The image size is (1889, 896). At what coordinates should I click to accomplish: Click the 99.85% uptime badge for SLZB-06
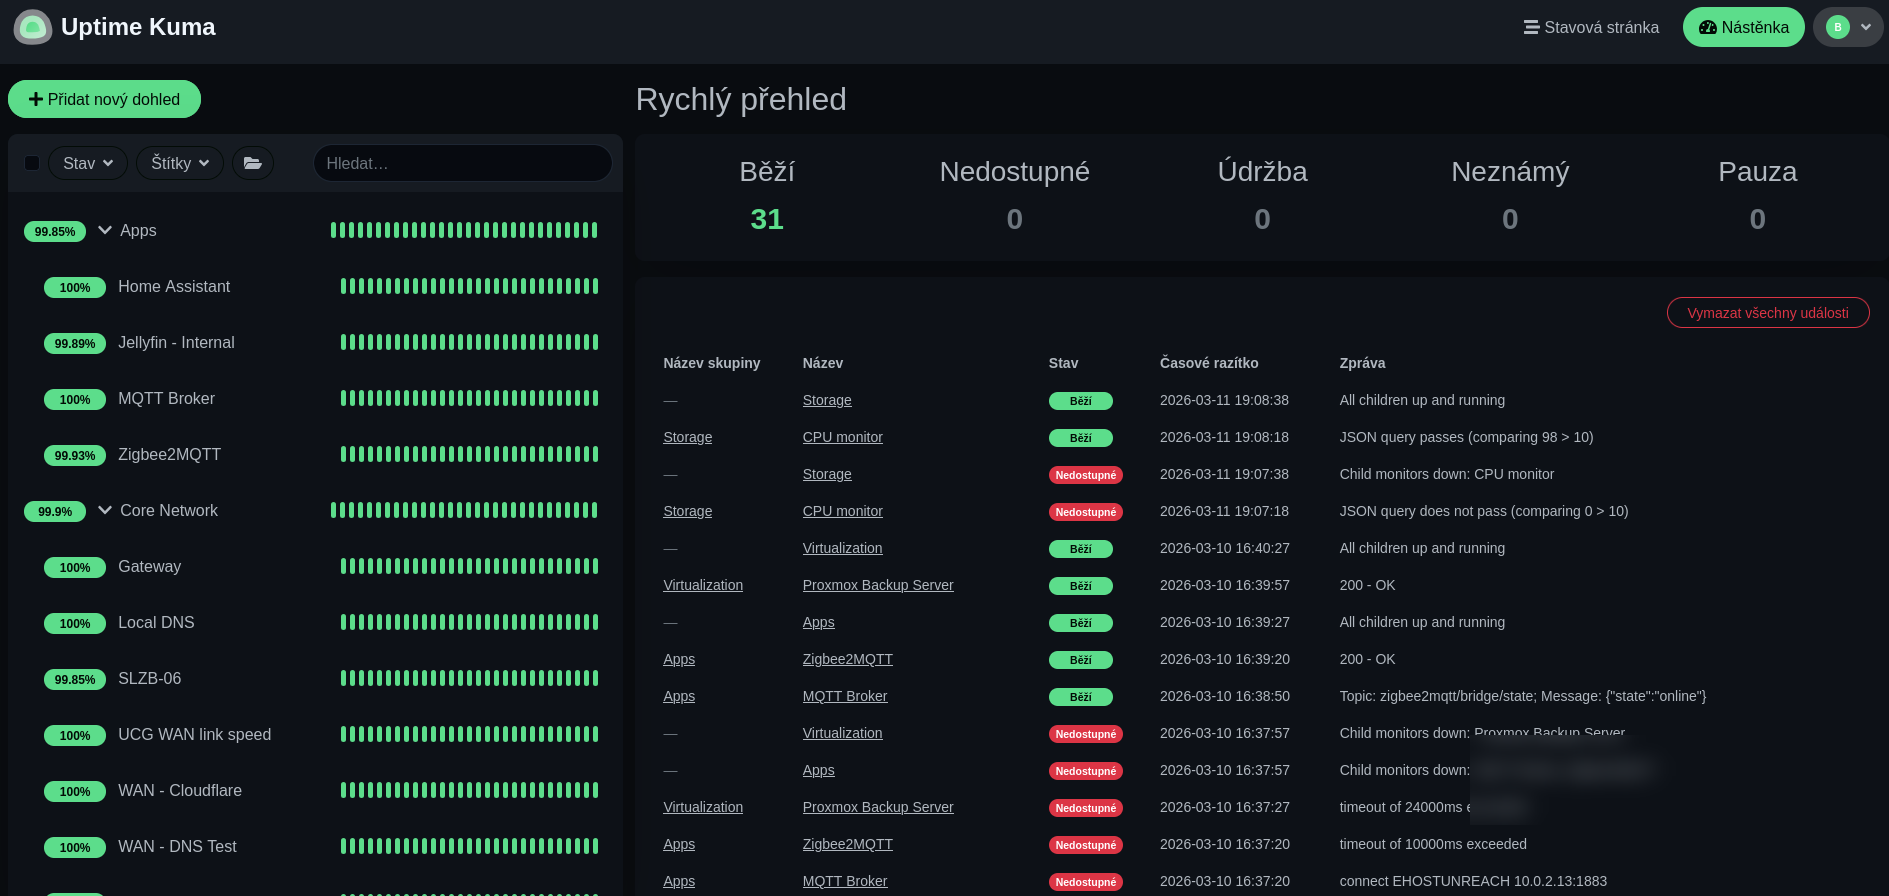[x=75, y=679]
